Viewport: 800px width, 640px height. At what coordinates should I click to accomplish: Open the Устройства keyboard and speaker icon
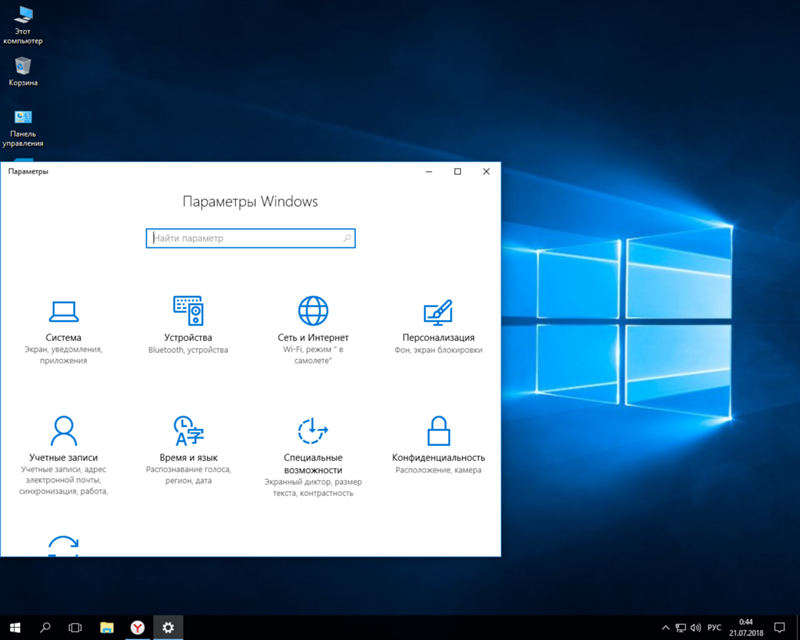[x=188, y=310]
